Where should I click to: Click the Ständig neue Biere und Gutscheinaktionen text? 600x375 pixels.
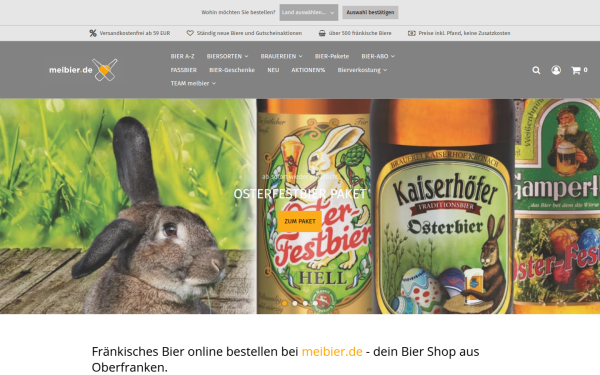(x=249, y=33)
